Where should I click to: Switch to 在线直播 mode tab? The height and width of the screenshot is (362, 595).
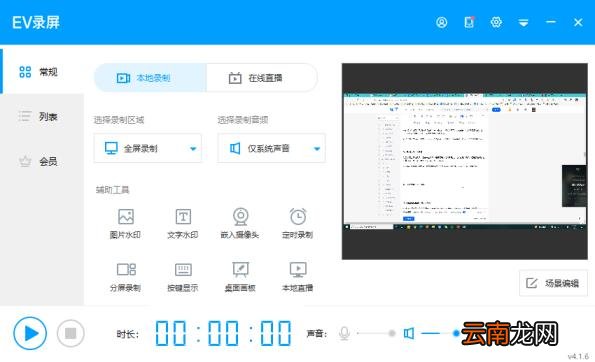[262, 78]
